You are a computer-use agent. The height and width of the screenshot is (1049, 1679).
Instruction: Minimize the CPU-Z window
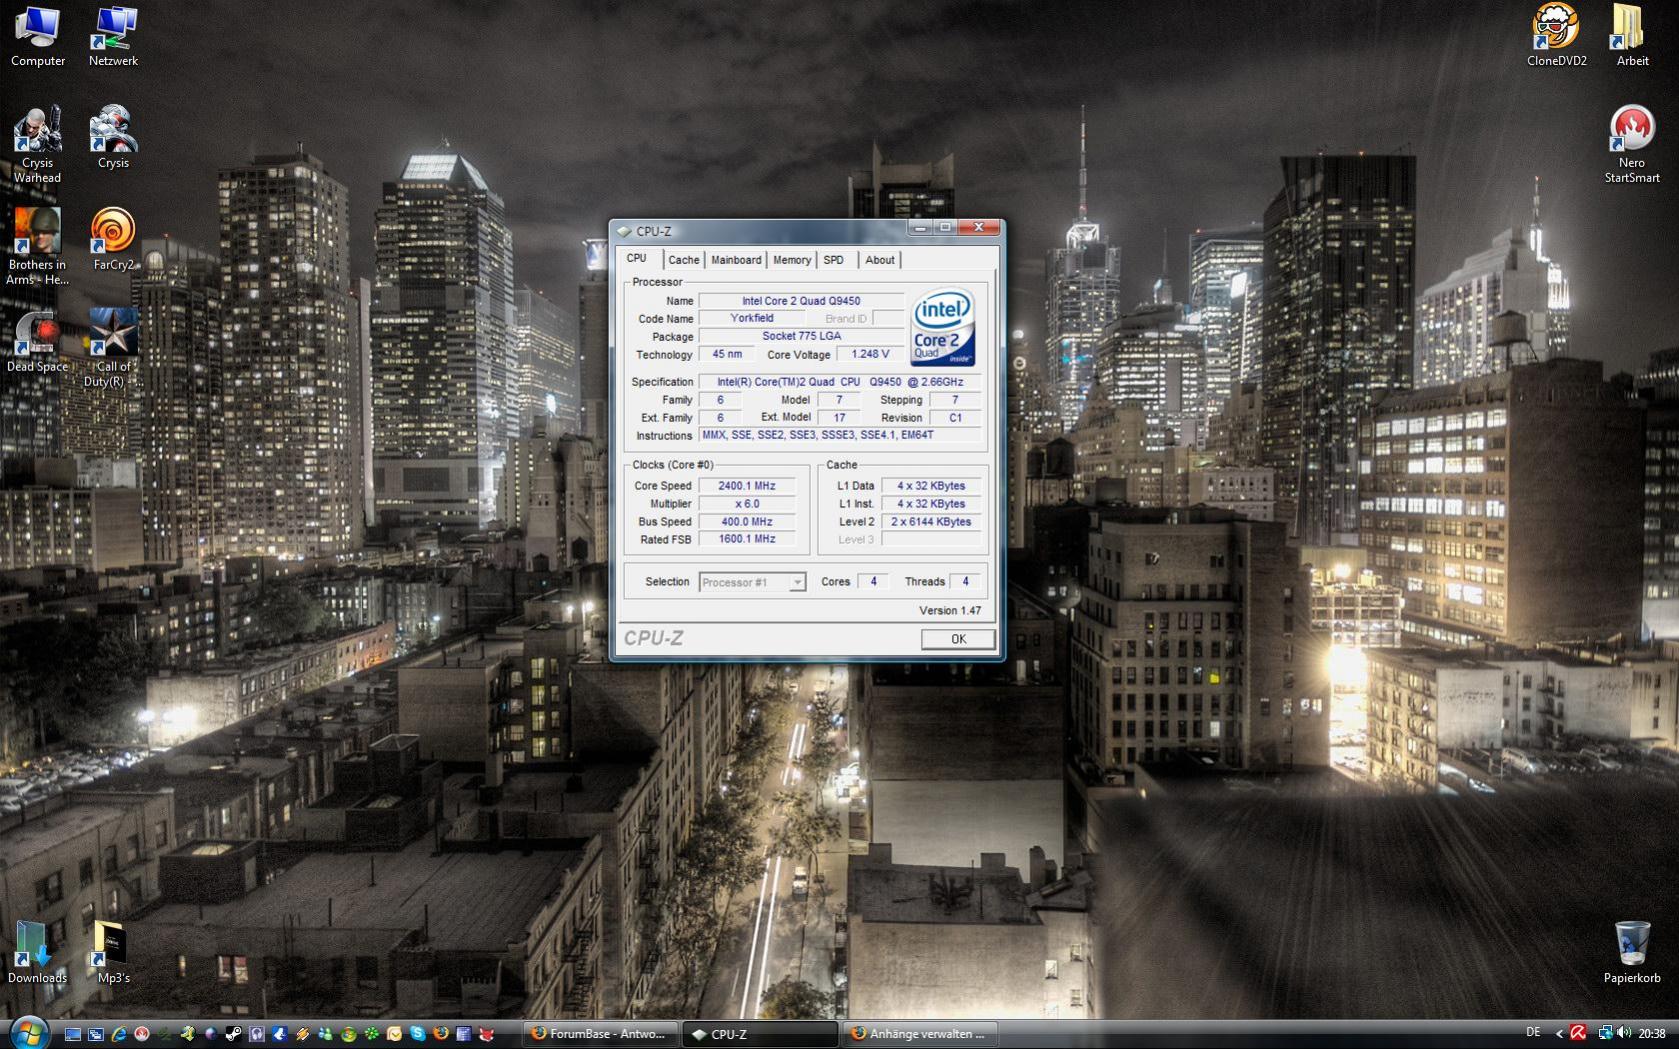tap(920, 228)
